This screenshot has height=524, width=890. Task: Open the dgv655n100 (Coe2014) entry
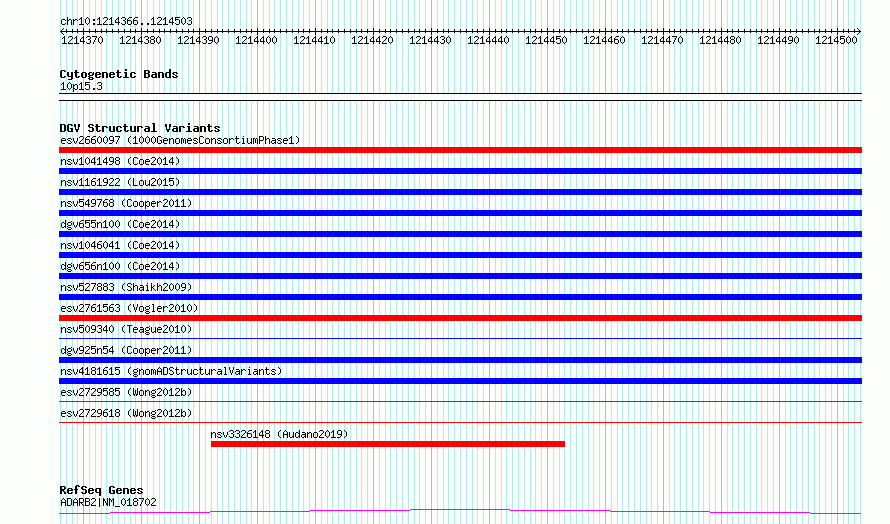click(120, 224)
